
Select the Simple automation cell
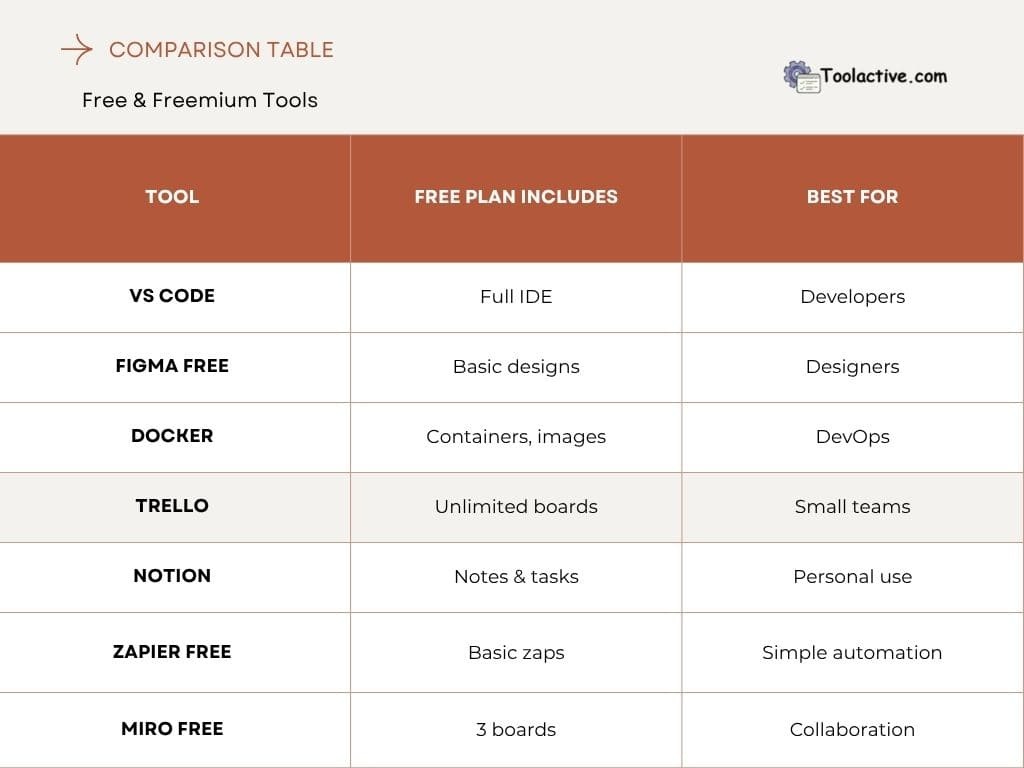coord(851,651)
